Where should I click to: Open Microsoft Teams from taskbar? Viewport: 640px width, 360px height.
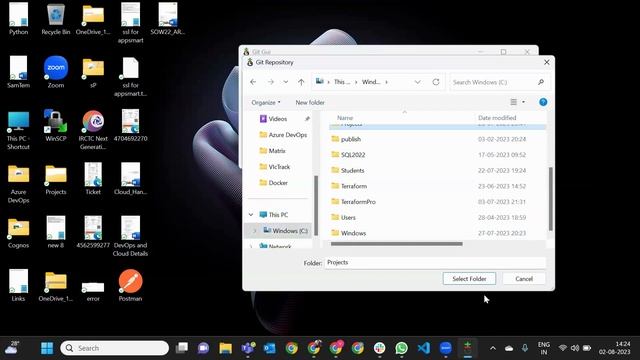[248, 348]
